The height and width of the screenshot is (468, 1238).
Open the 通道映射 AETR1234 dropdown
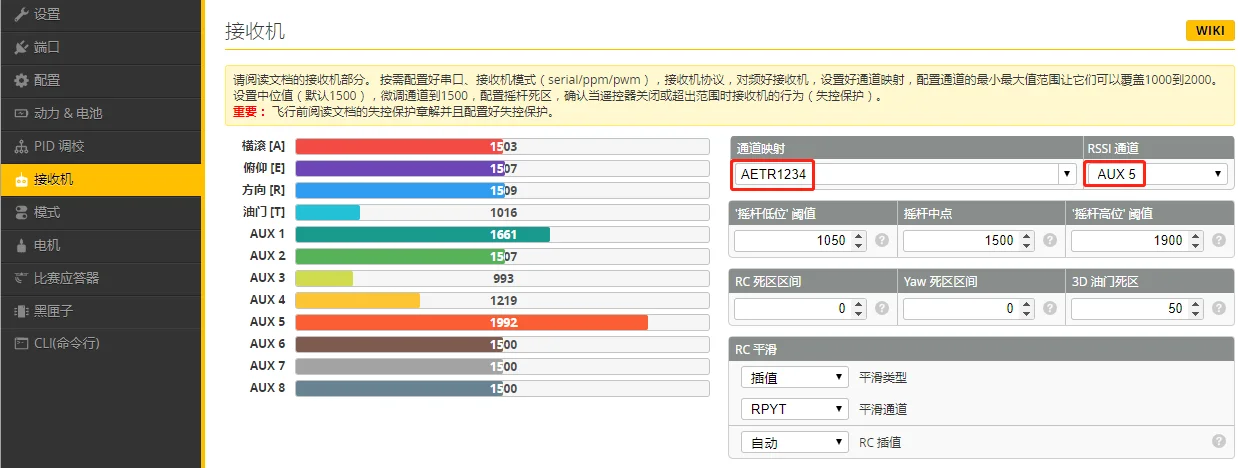904,174
